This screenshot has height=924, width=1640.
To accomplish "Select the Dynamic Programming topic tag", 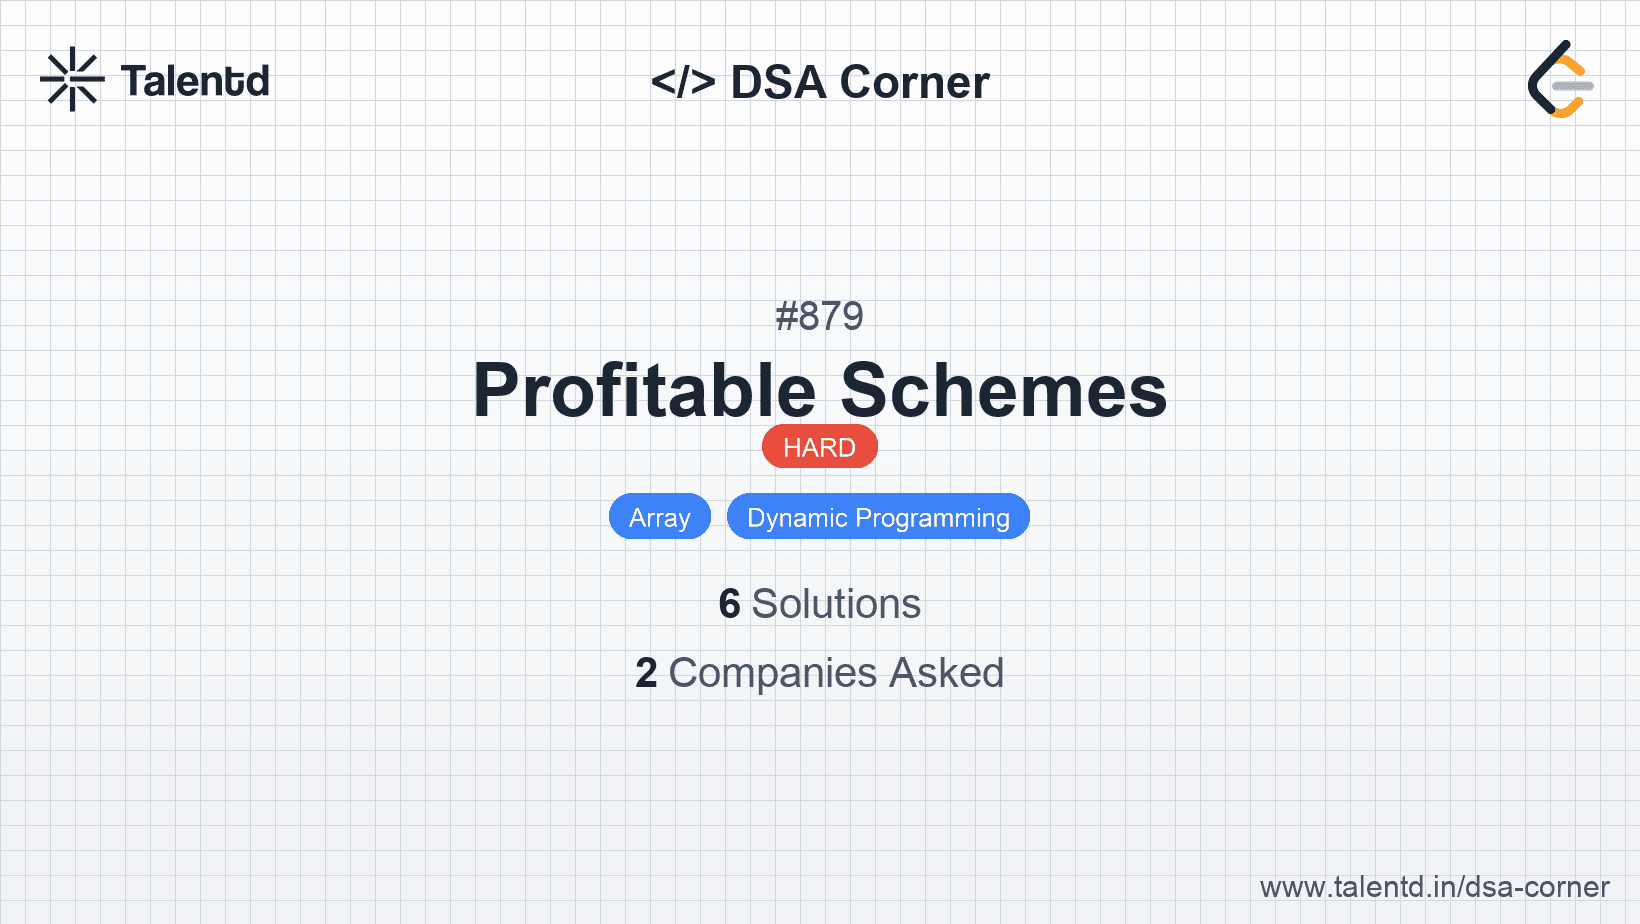I will tap(878, 517).
